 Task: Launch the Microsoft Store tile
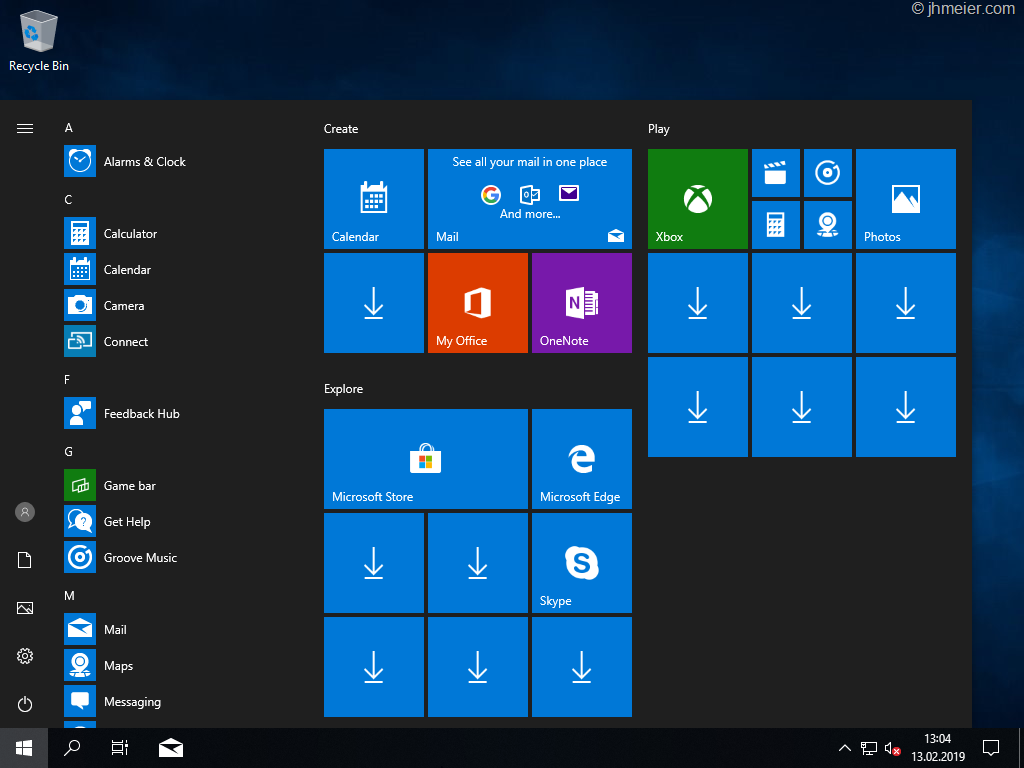click(425, 459)
